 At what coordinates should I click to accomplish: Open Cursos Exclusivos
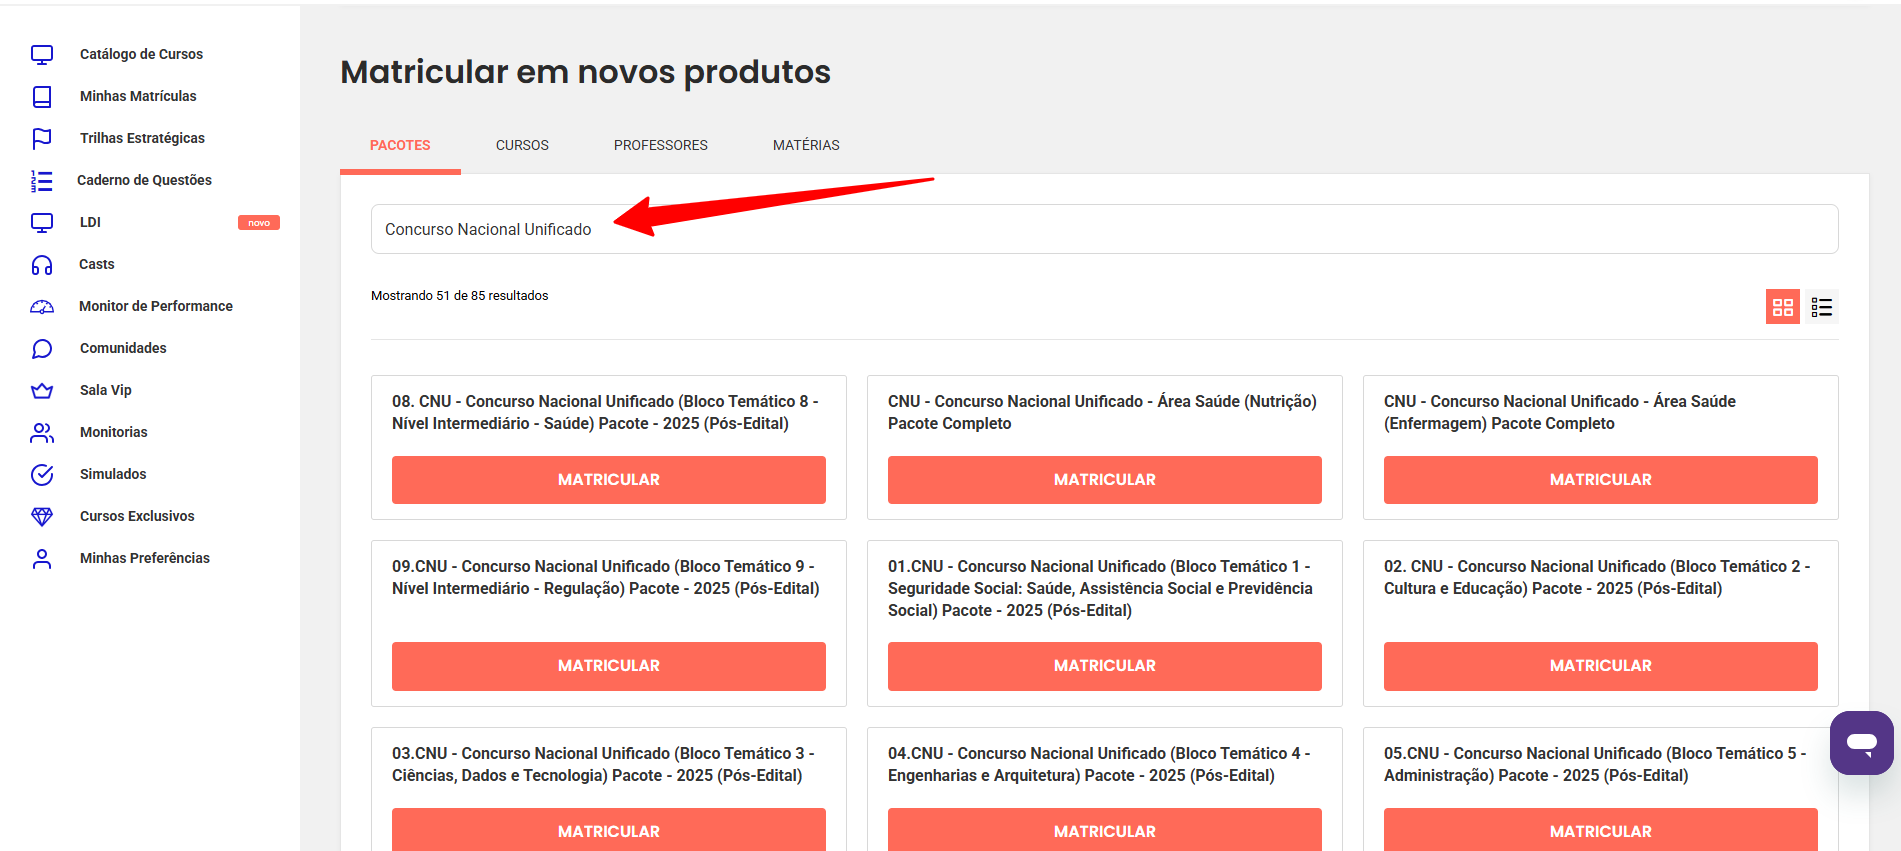[x=137, y=516]
